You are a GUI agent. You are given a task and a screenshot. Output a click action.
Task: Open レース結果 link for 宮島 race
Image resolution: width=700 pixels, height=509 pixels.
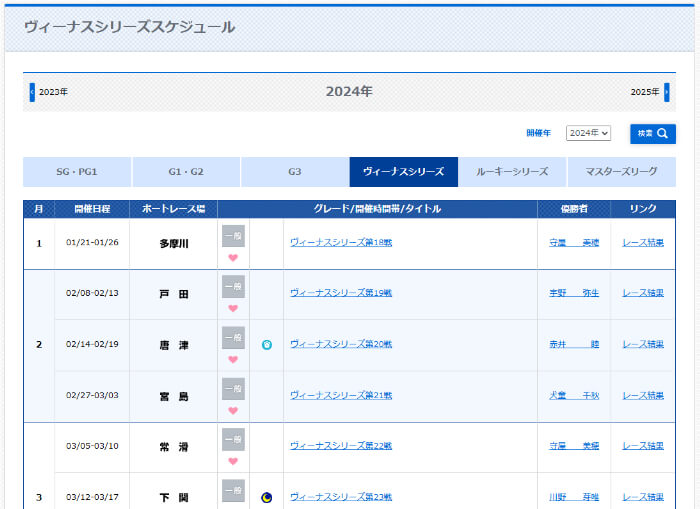coord(643,395)
